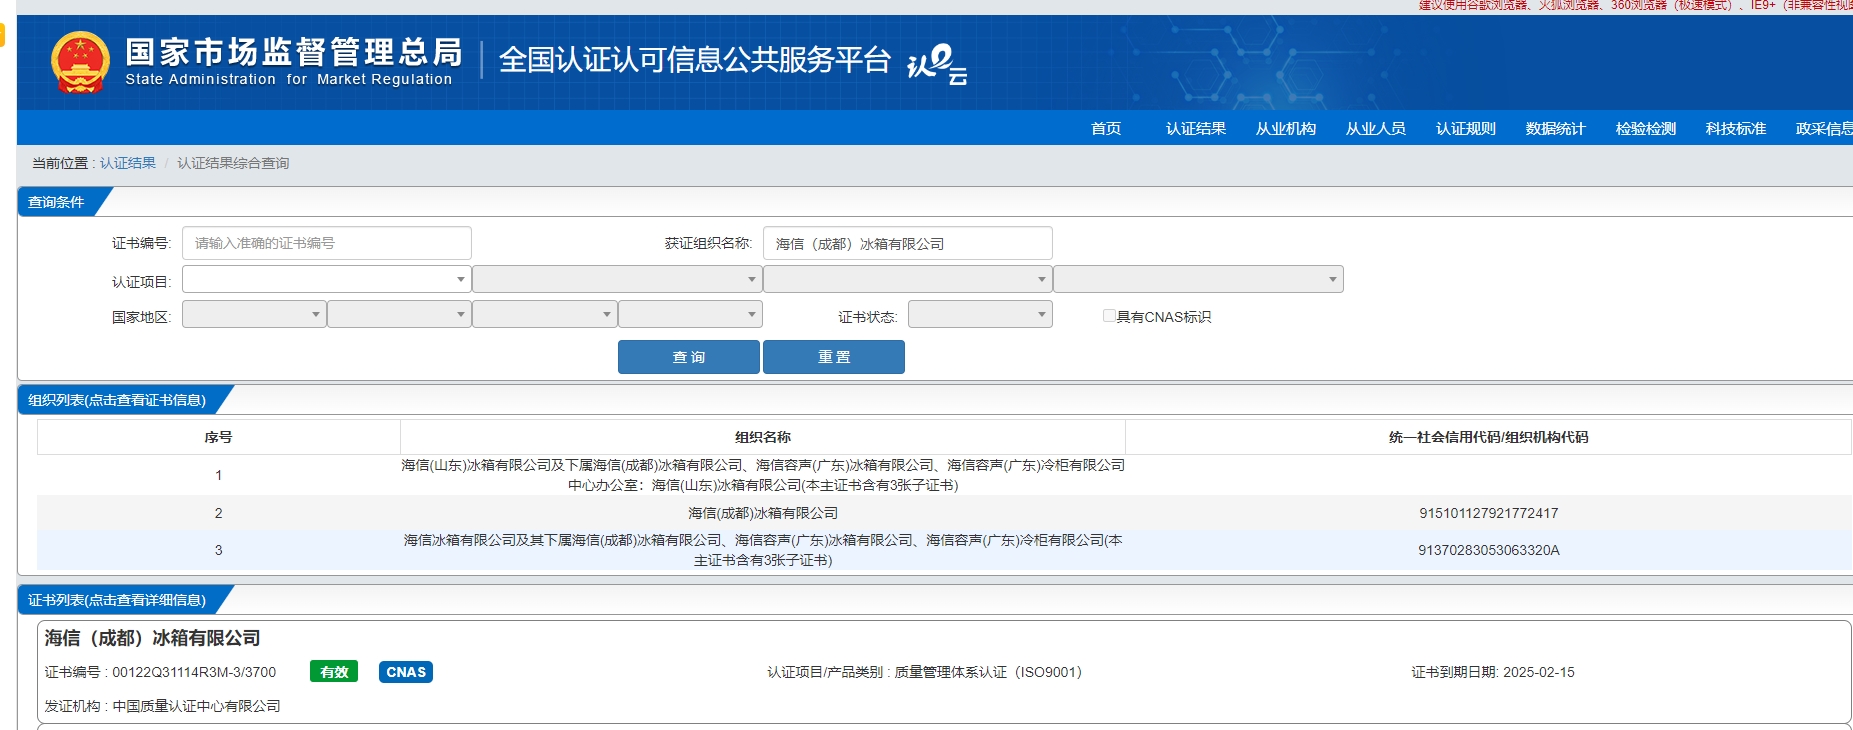Select row 2 海信(成都)冰箱有限公司
This screenshot has width=1853, height=730.
[x=944, y=513]
